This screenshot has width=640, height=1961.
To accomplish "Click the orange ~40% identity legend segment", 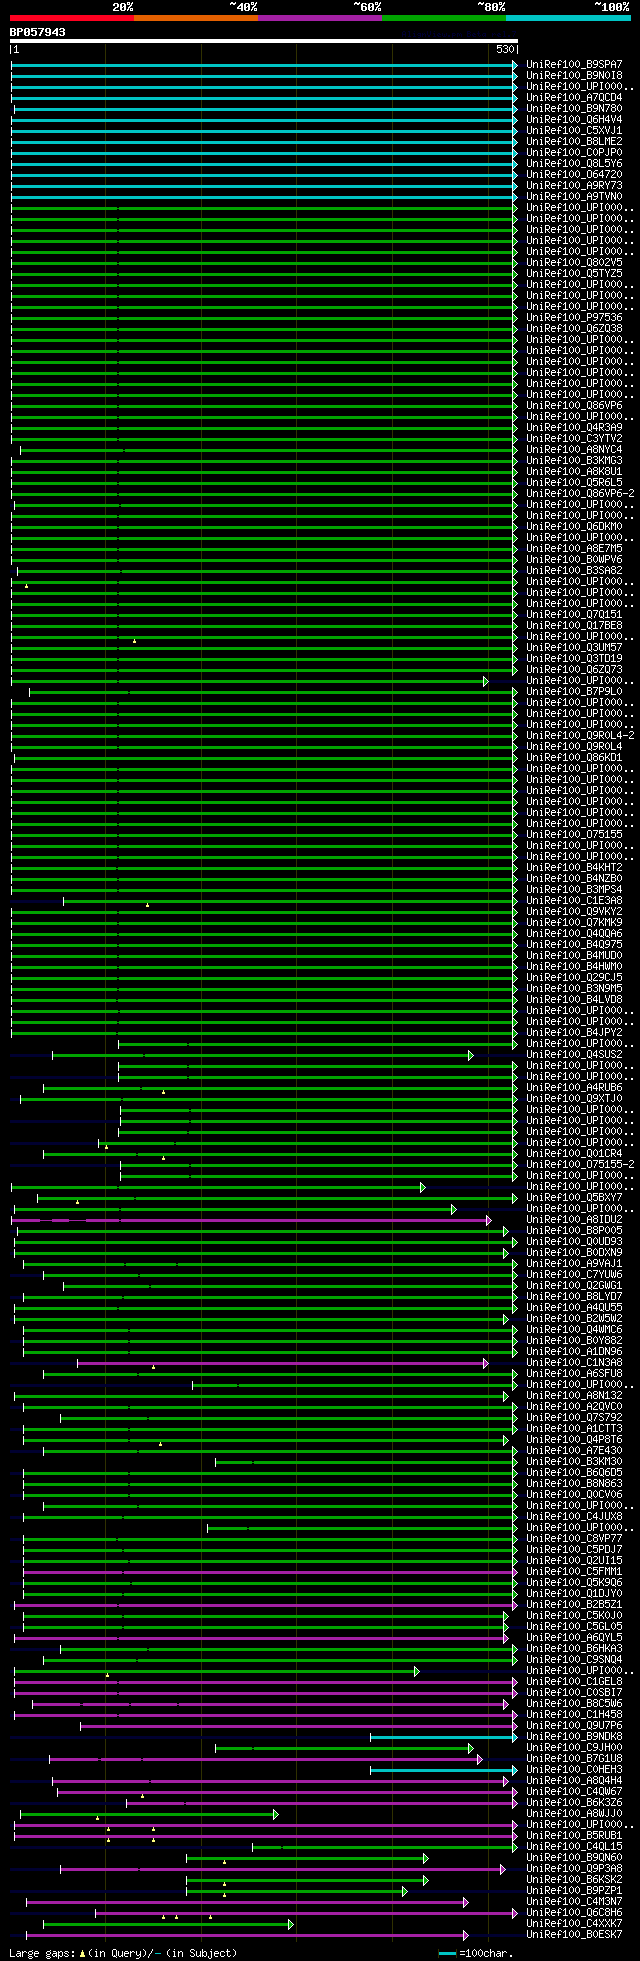I will (196, 18).
